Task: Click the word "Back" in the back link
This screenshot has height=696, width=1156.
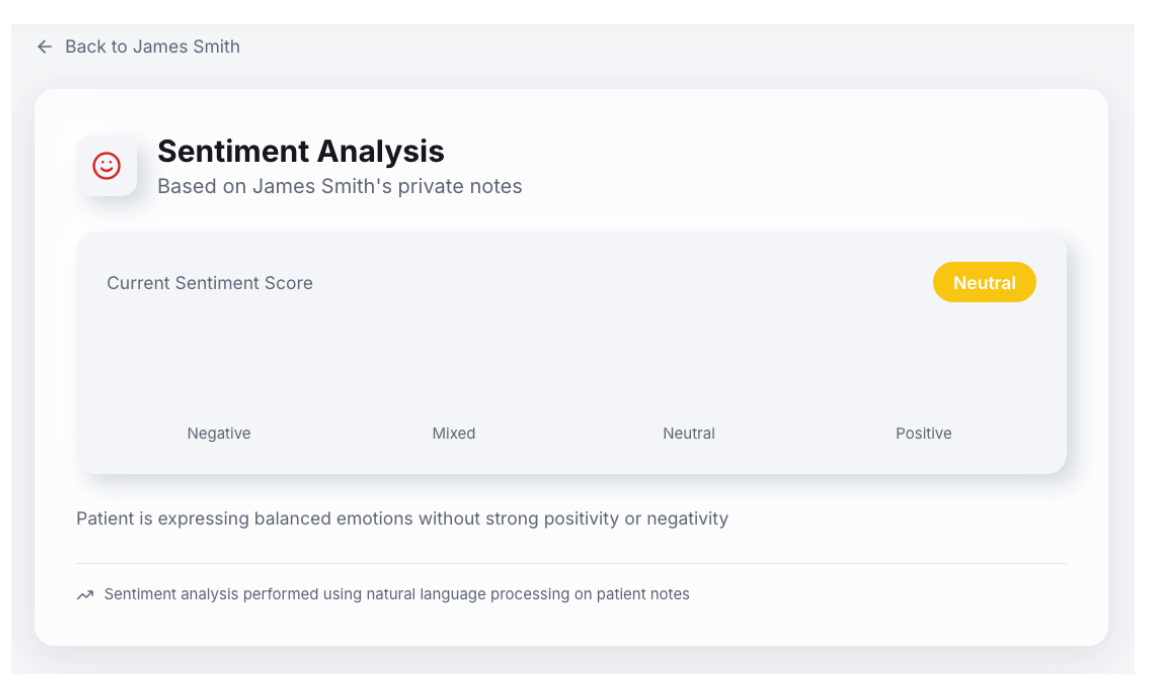Action: [x=84, y=47]
